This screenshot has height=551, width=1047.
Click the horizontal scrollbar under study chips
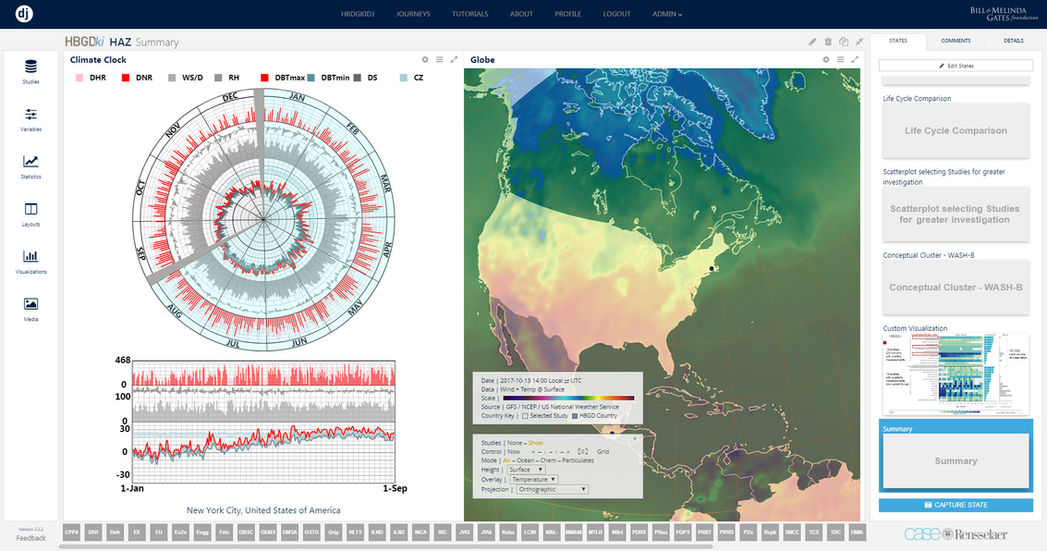[385, 546]
